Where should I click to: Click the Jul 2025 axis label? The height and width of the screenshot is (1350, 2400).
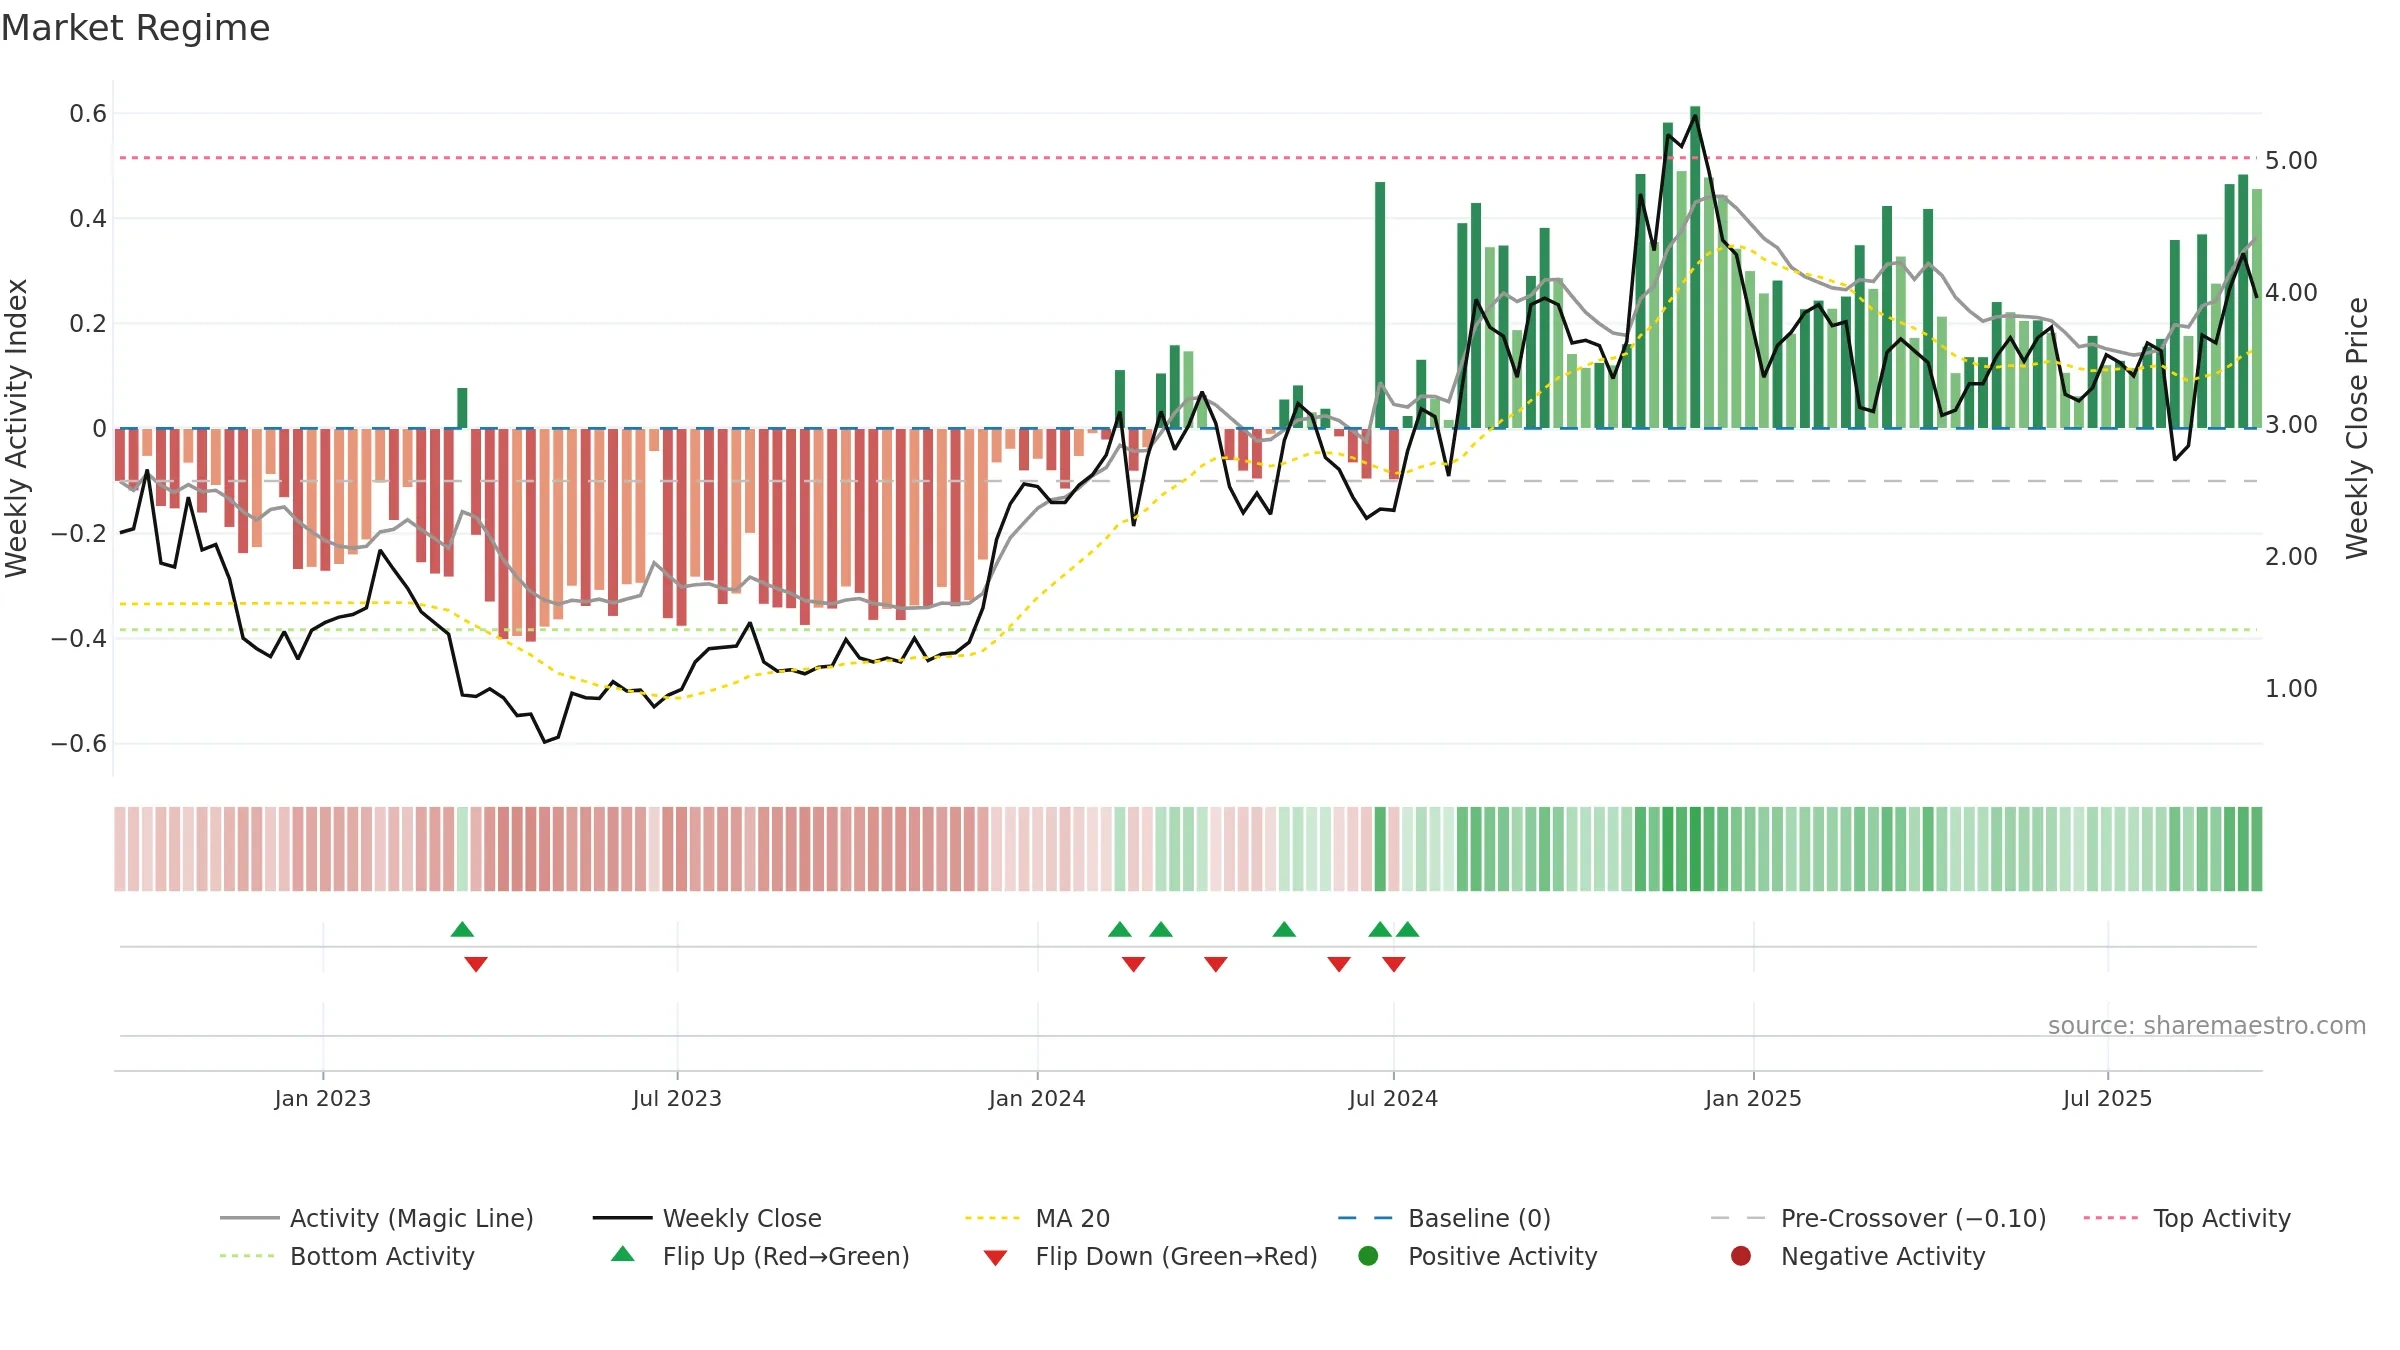(x=2107, y=1099)
